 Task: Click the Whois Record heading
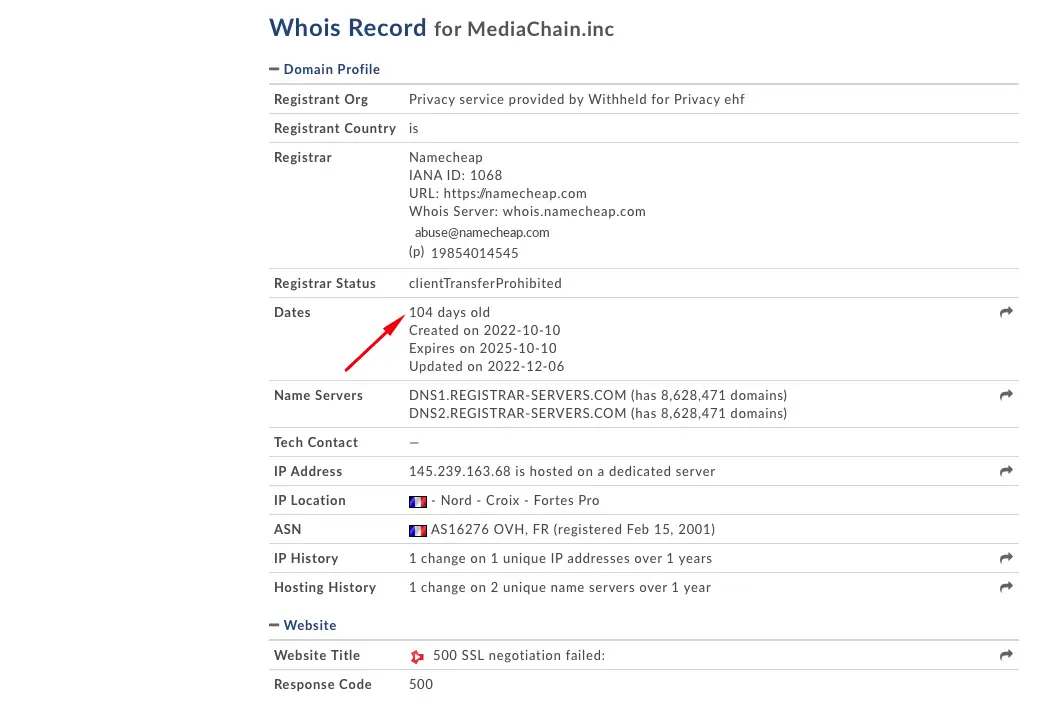click(348, 28)
